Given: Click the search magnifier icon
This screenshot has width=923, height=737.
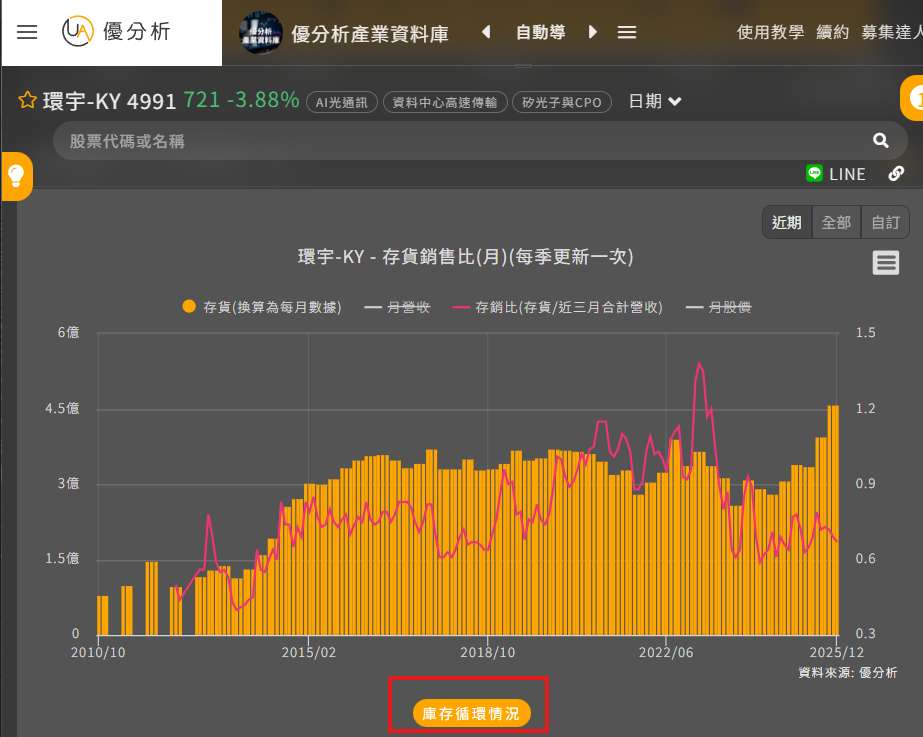Looking at the screenshot, I should click(x=880, y=141).
